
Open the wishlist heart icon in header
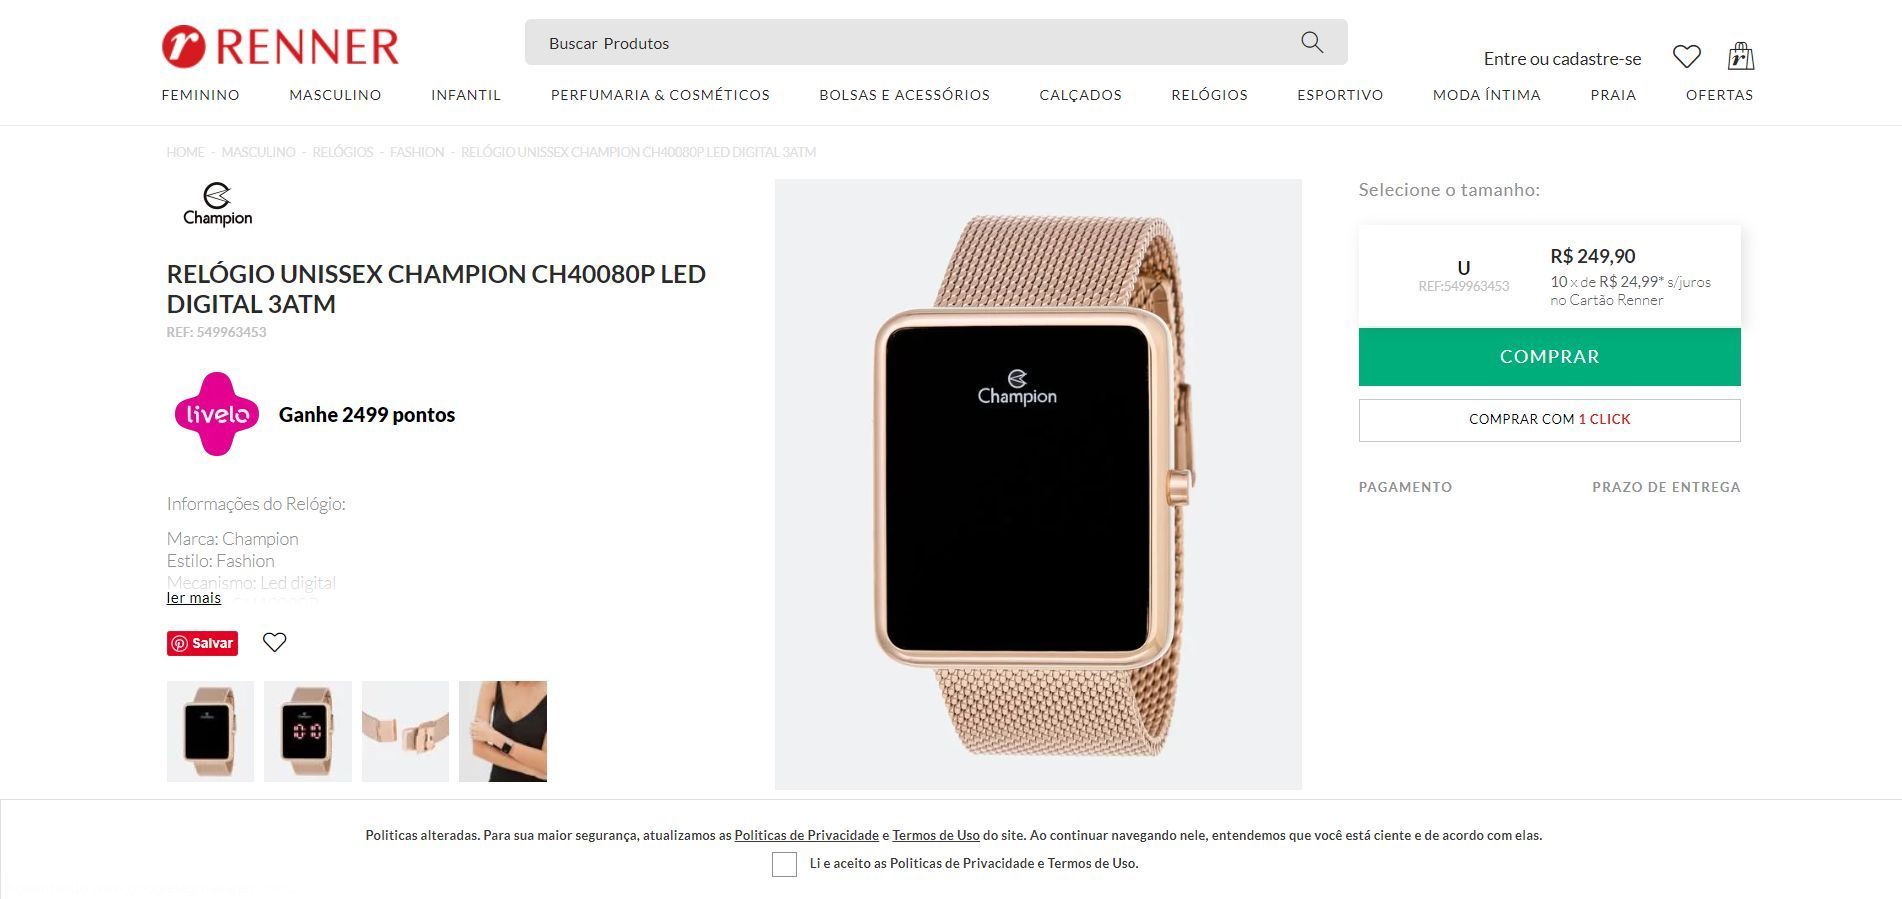click(1687, 57)
